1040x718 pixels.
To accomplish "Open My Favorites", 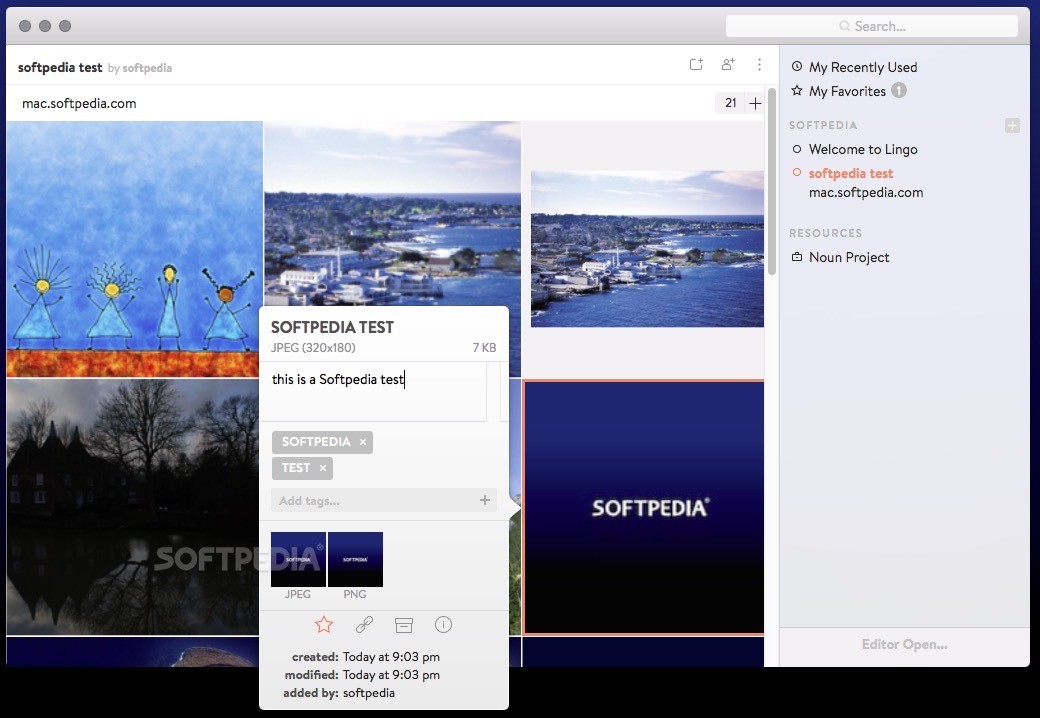I will click(847, 91).
